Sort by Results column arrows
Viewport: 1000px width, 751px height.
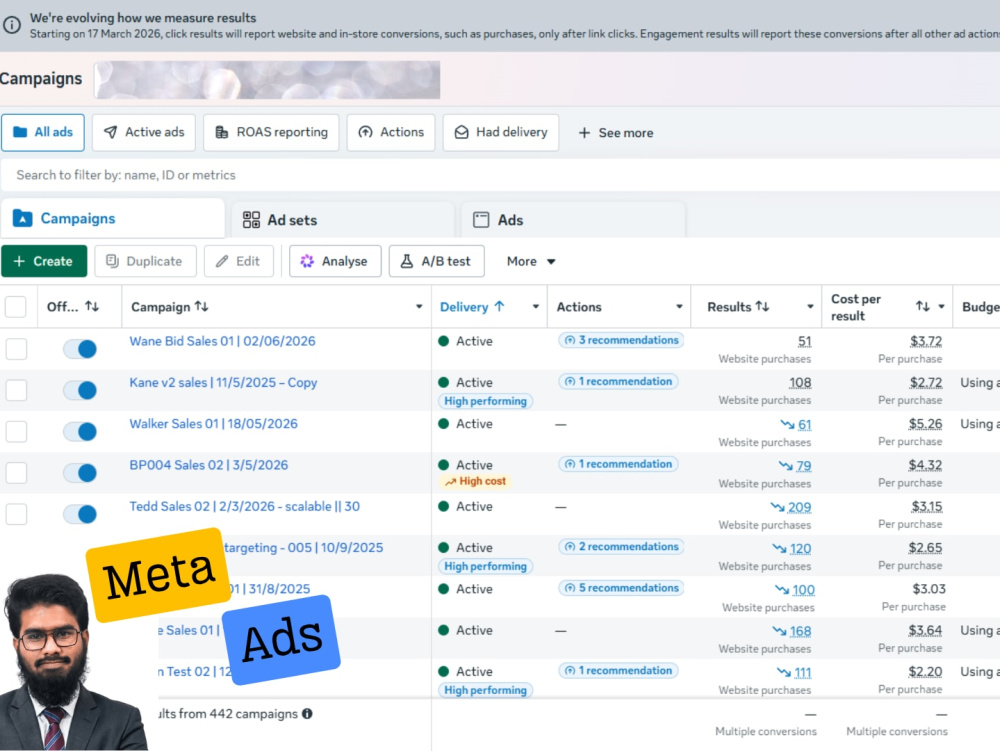pos(762,307)
